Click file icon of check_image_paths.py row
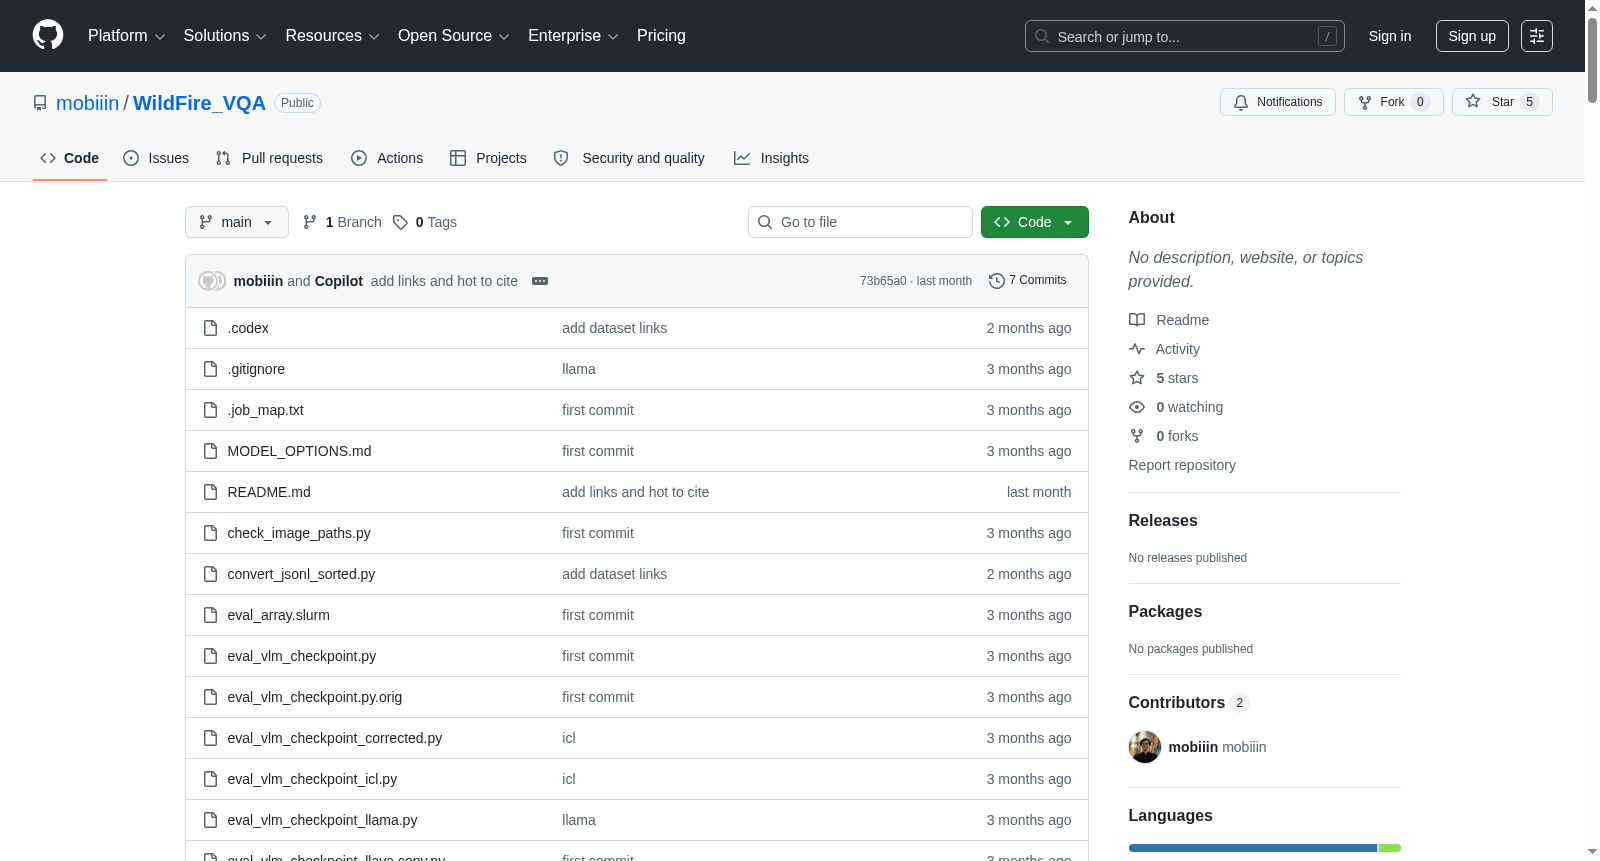 [x=210, y=533]
